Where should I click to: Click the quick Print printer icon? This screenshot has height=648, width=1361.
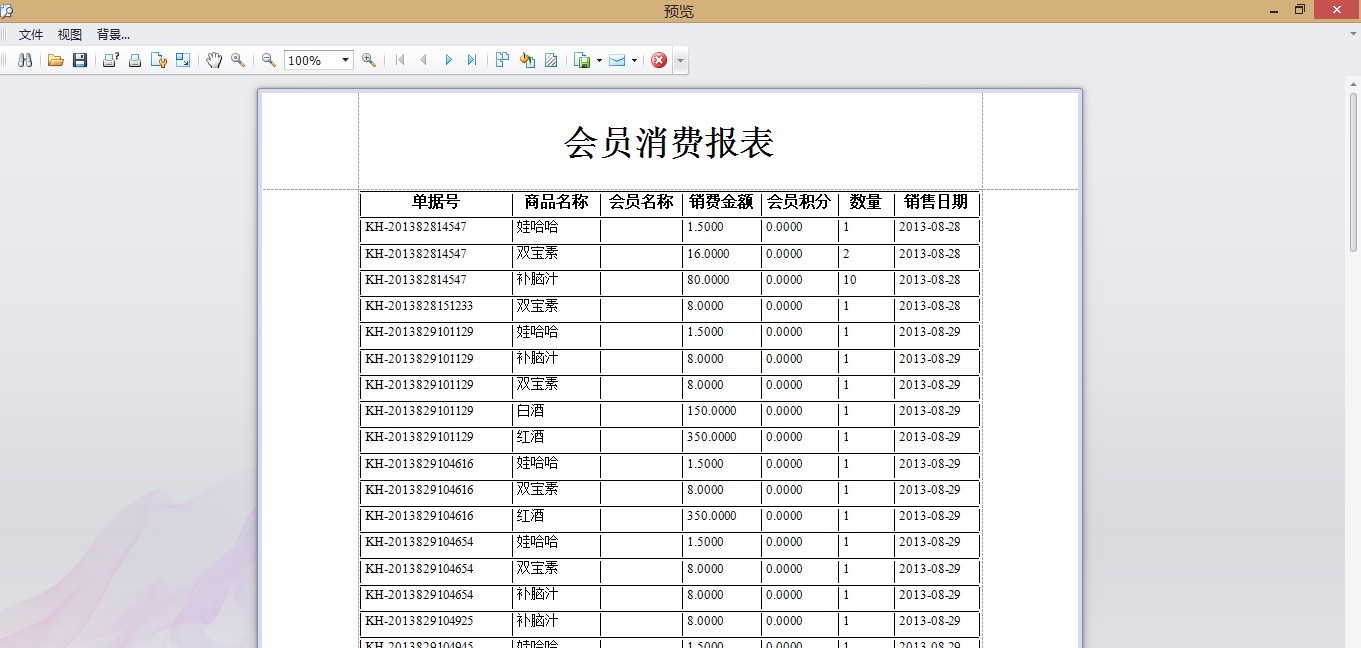[135, 60]
